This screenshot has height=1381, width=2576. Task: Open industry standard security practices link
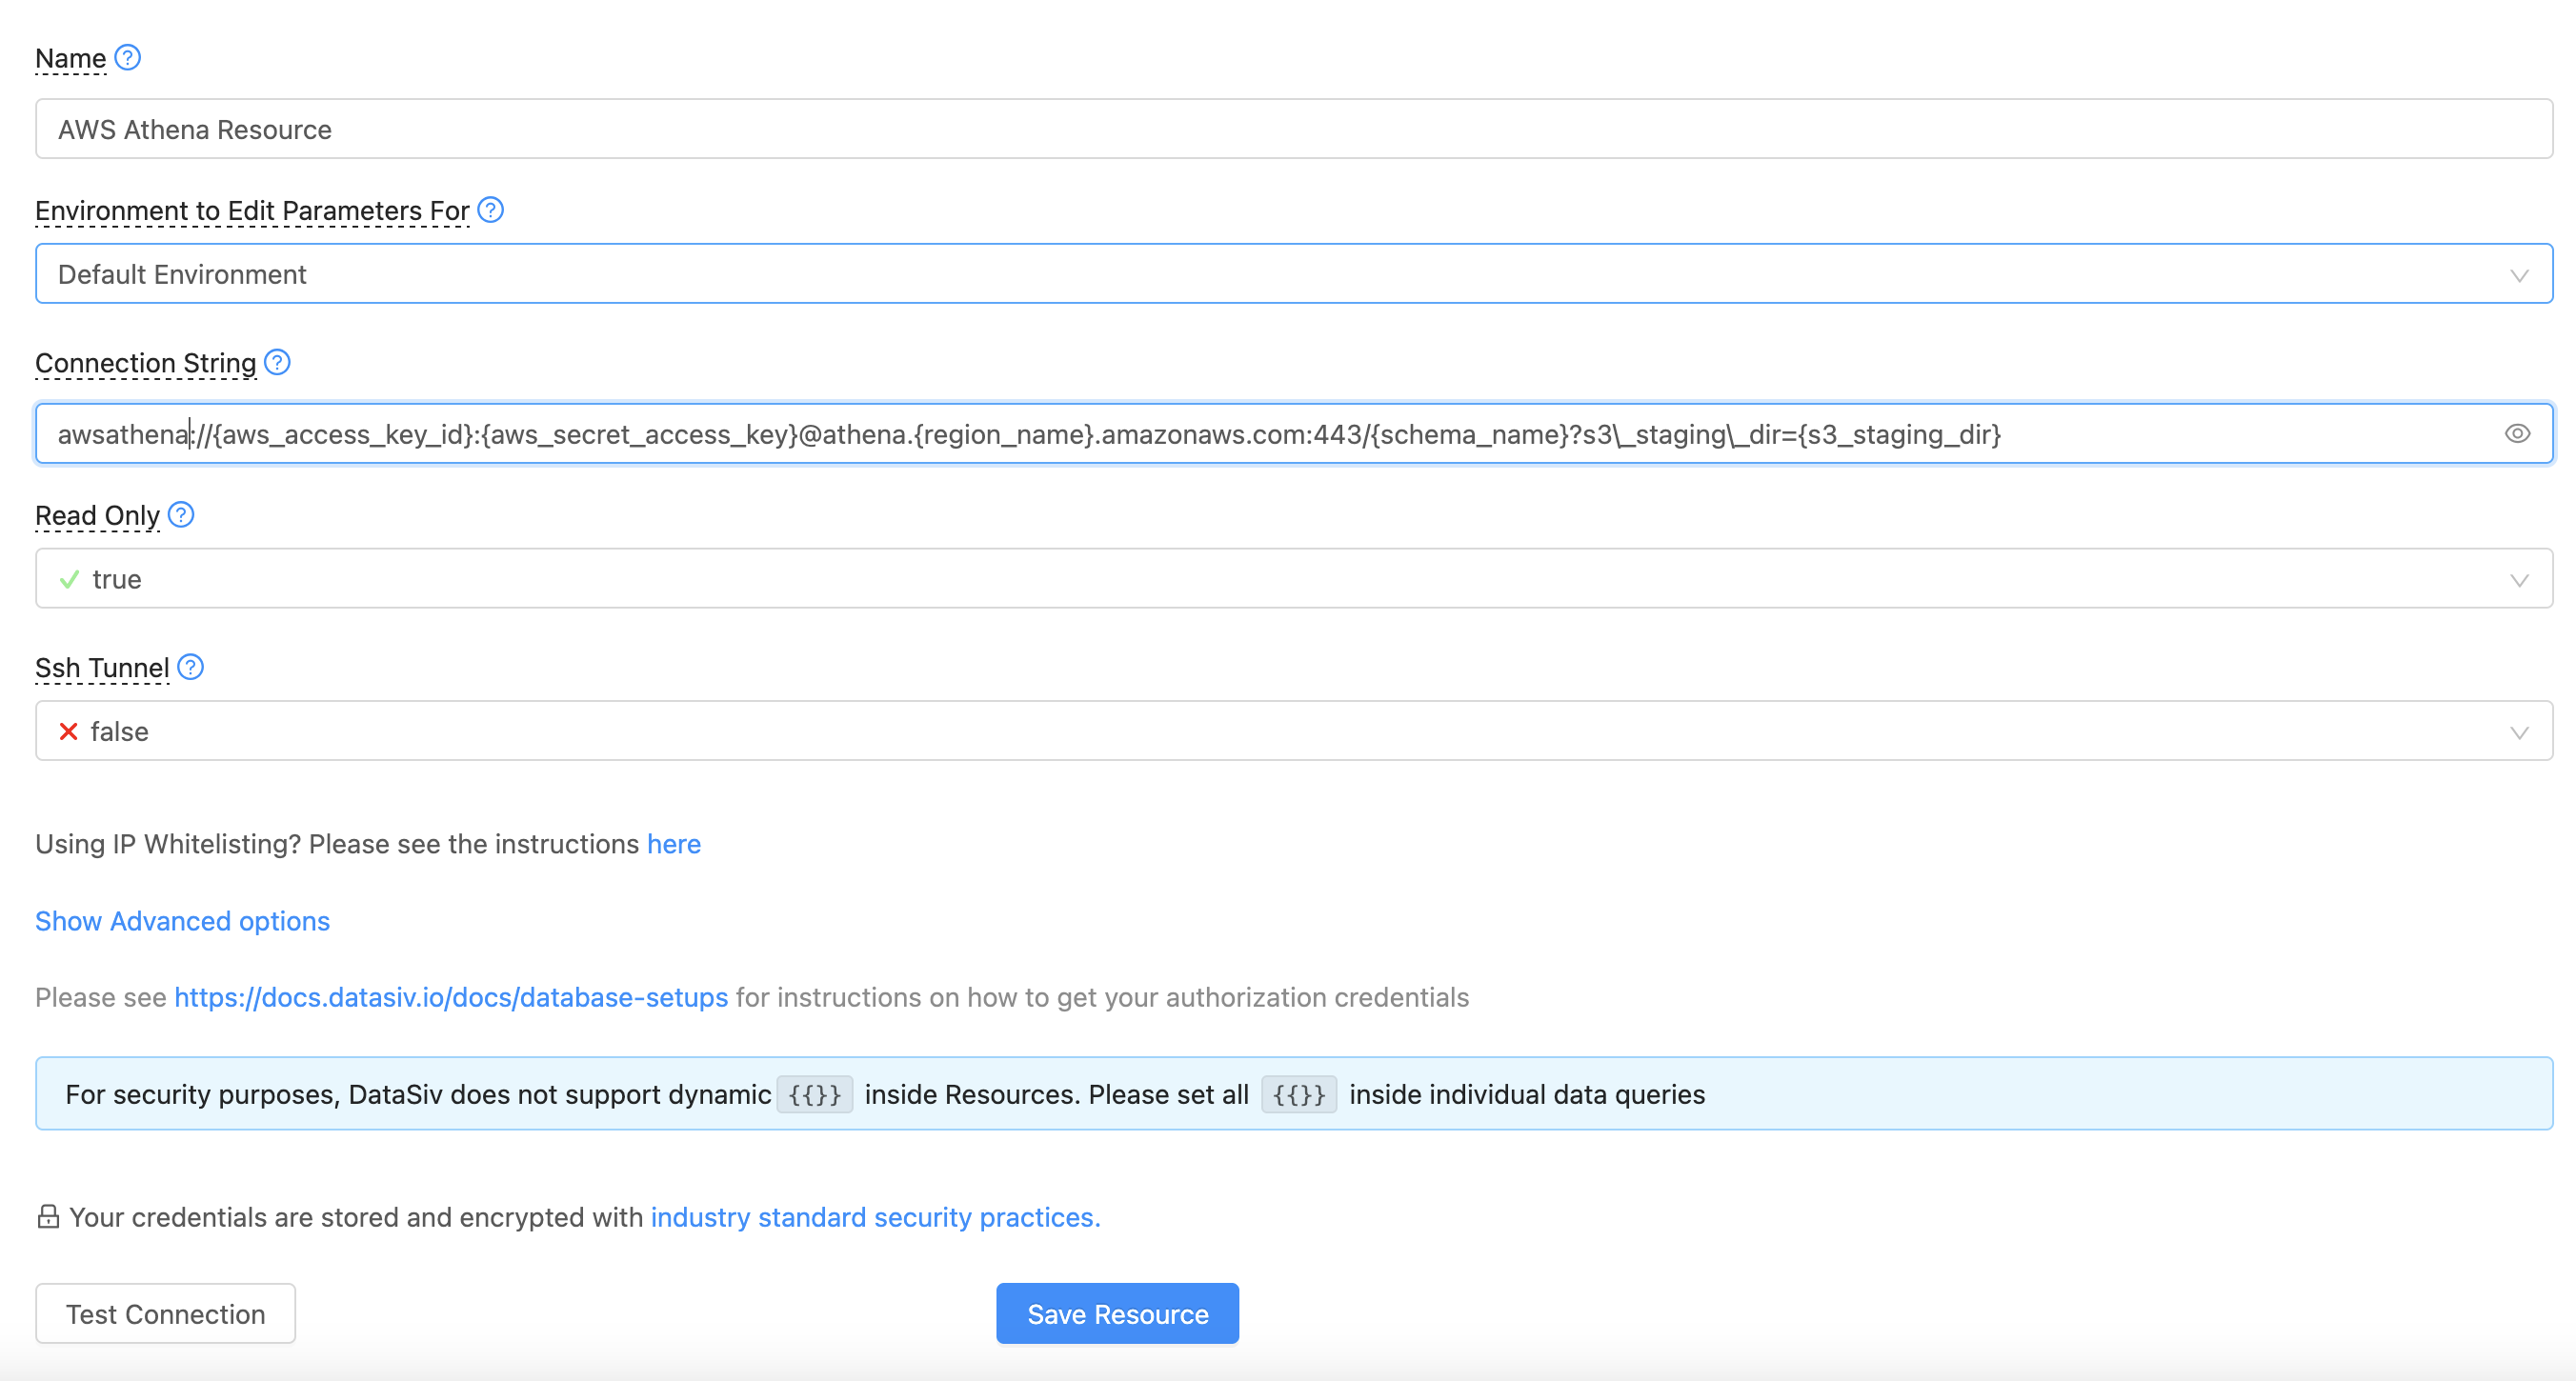pyautogui.click(x=876, y=1217)
